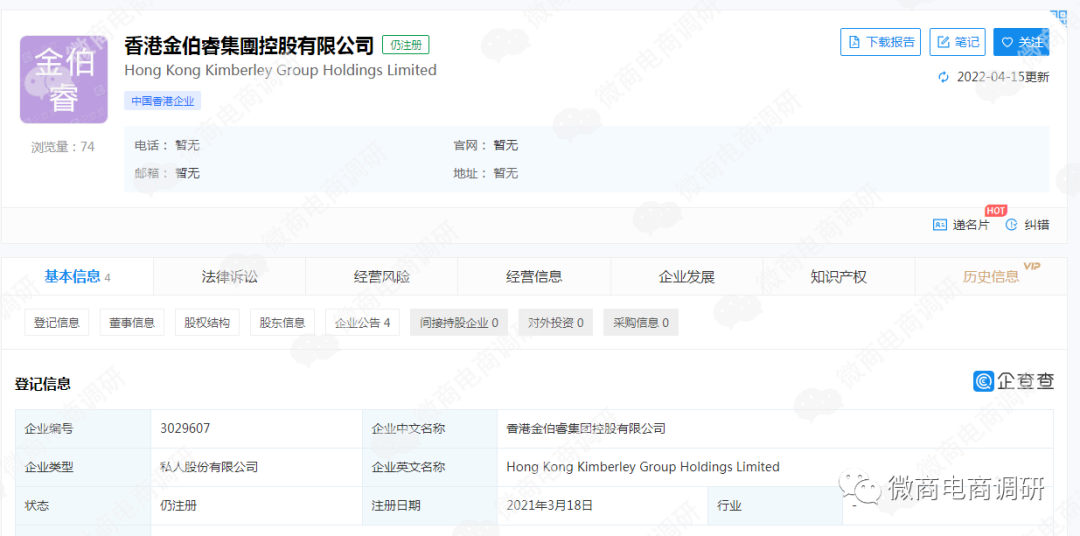Open the 笔记 notes button

pos(957,42)
